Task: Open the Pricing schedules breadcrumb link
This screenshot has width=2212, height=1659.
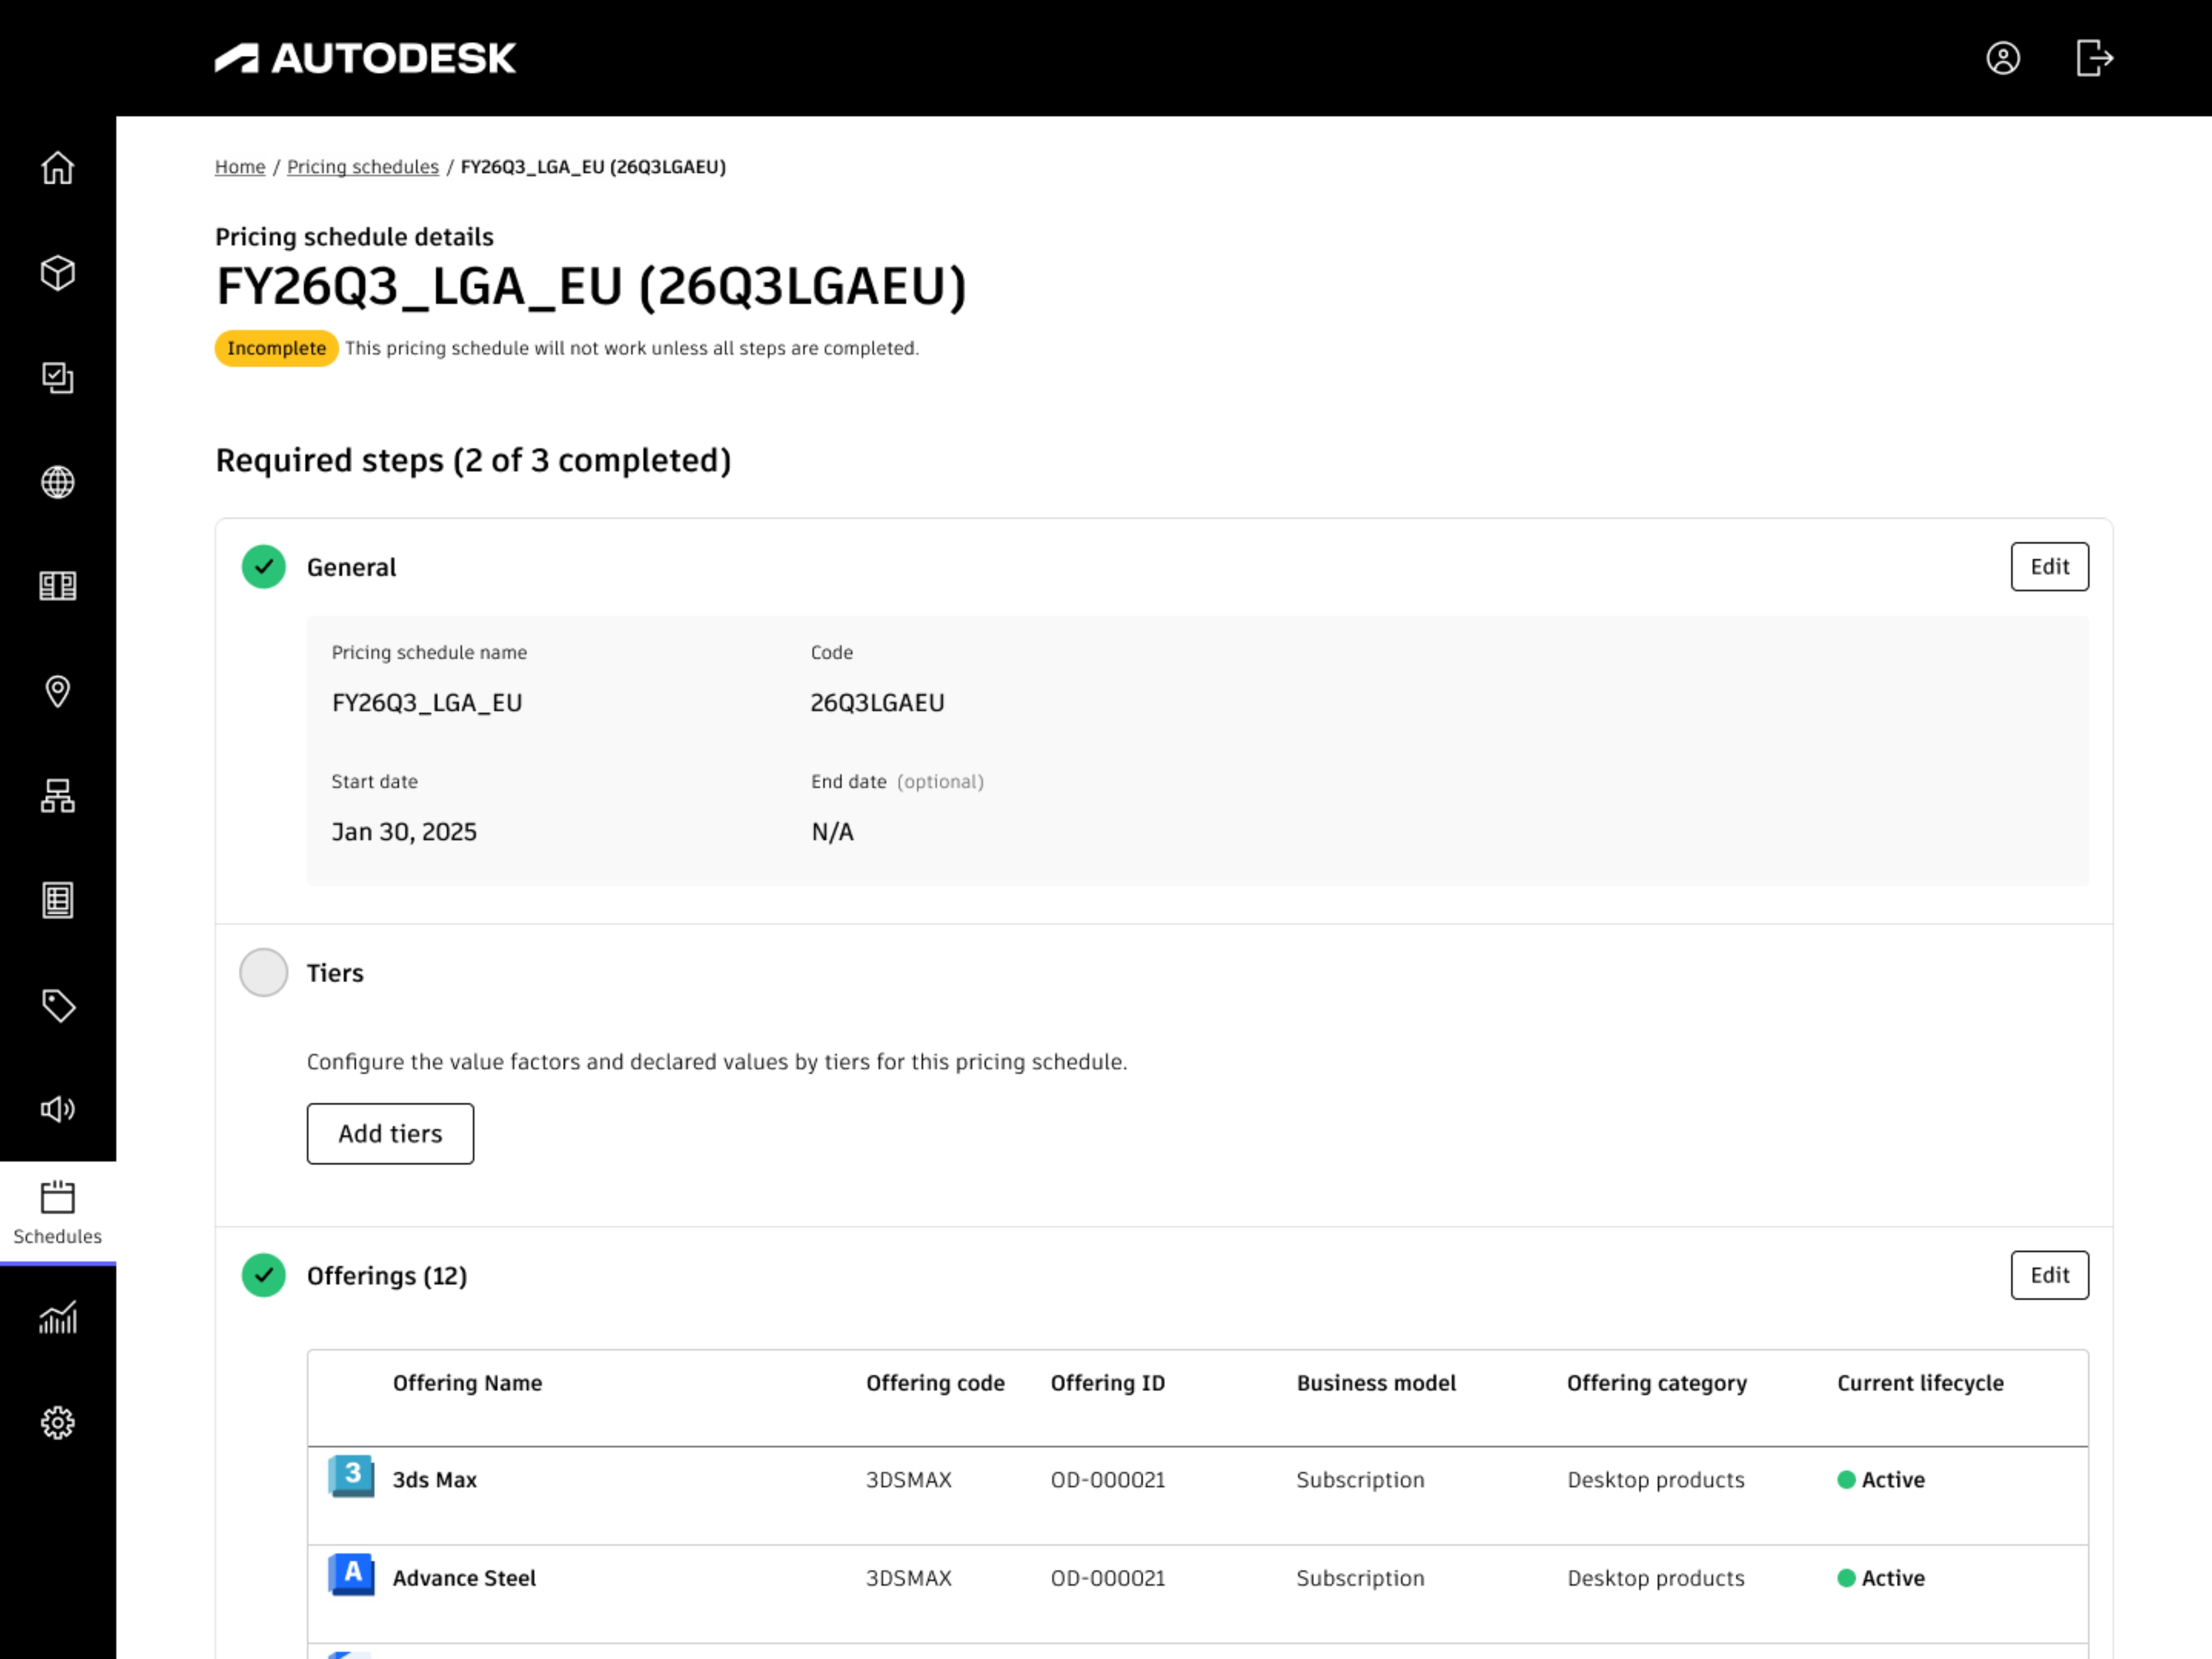Action: [362, 166]
